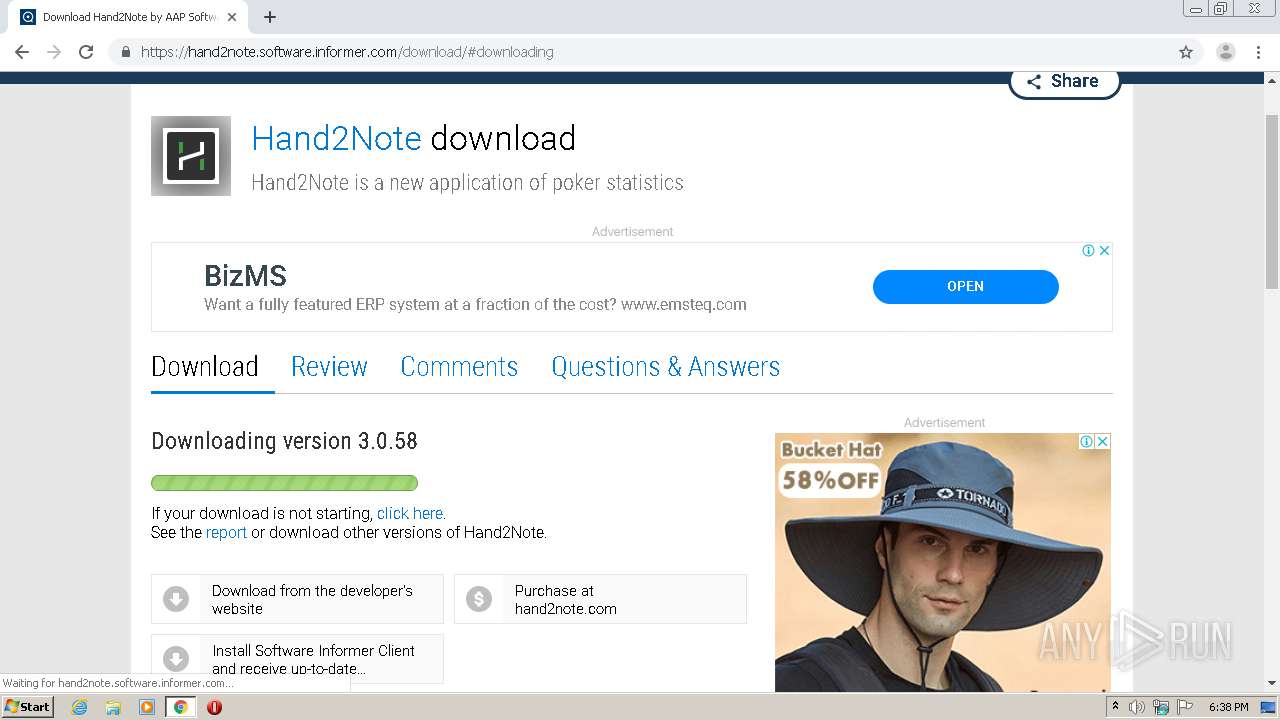1280x720 pixels.
Task: Open the Hand2Note title link
Action: [x=336, y=138]
